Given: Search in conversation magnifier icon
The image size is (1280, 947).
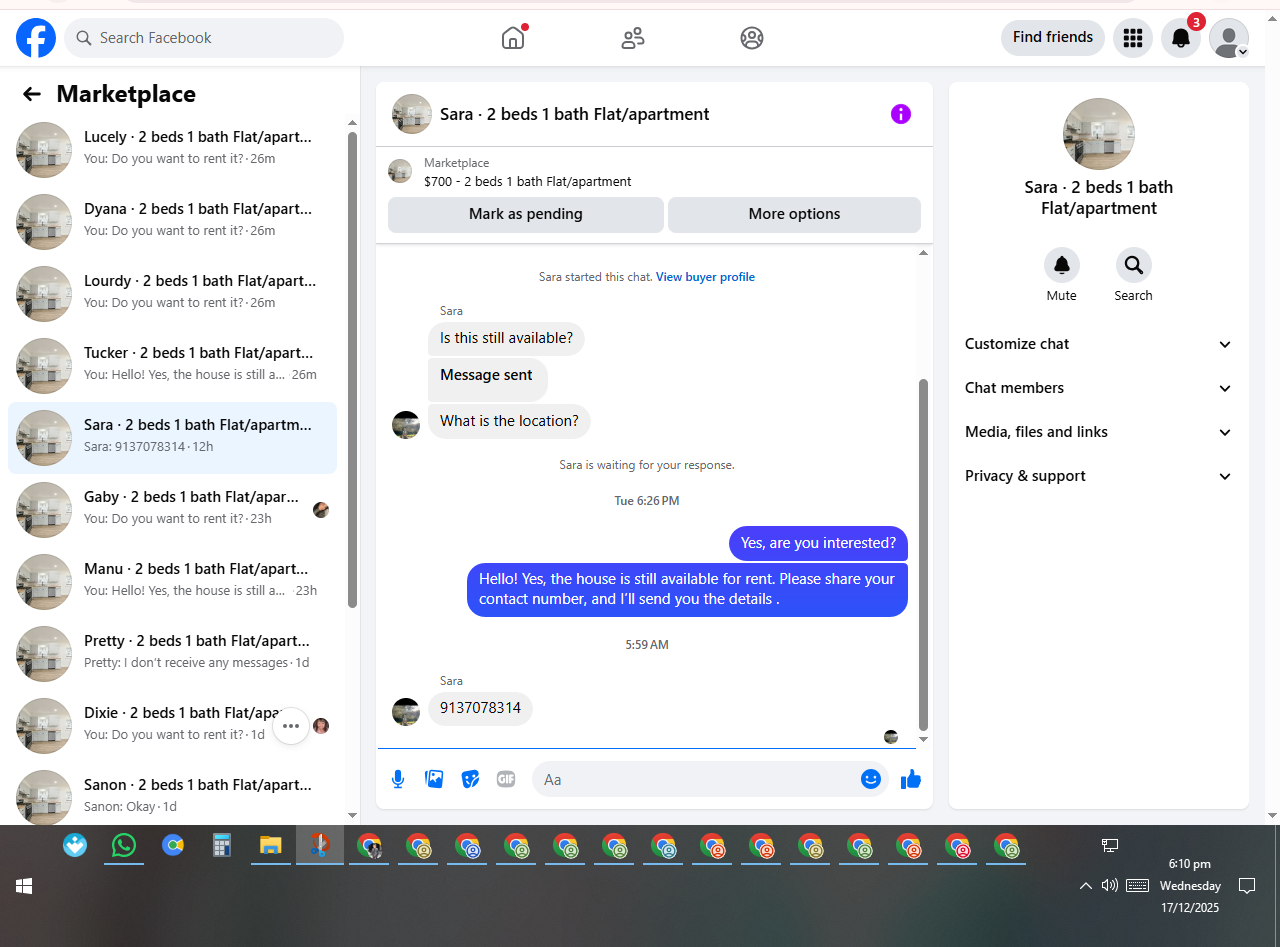Looking at the screenshot, I should 1134,265.
